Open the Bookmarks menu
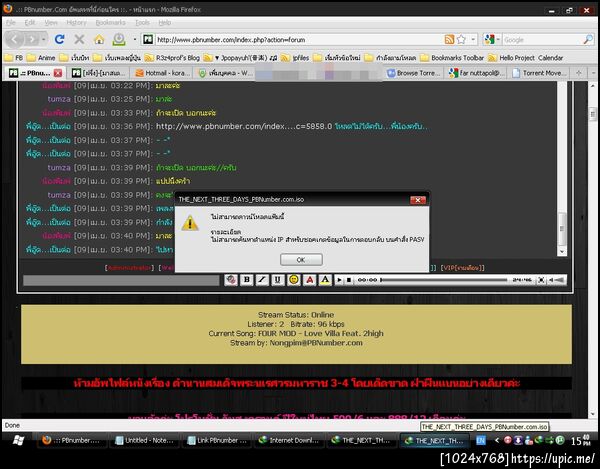 [110, 23]
